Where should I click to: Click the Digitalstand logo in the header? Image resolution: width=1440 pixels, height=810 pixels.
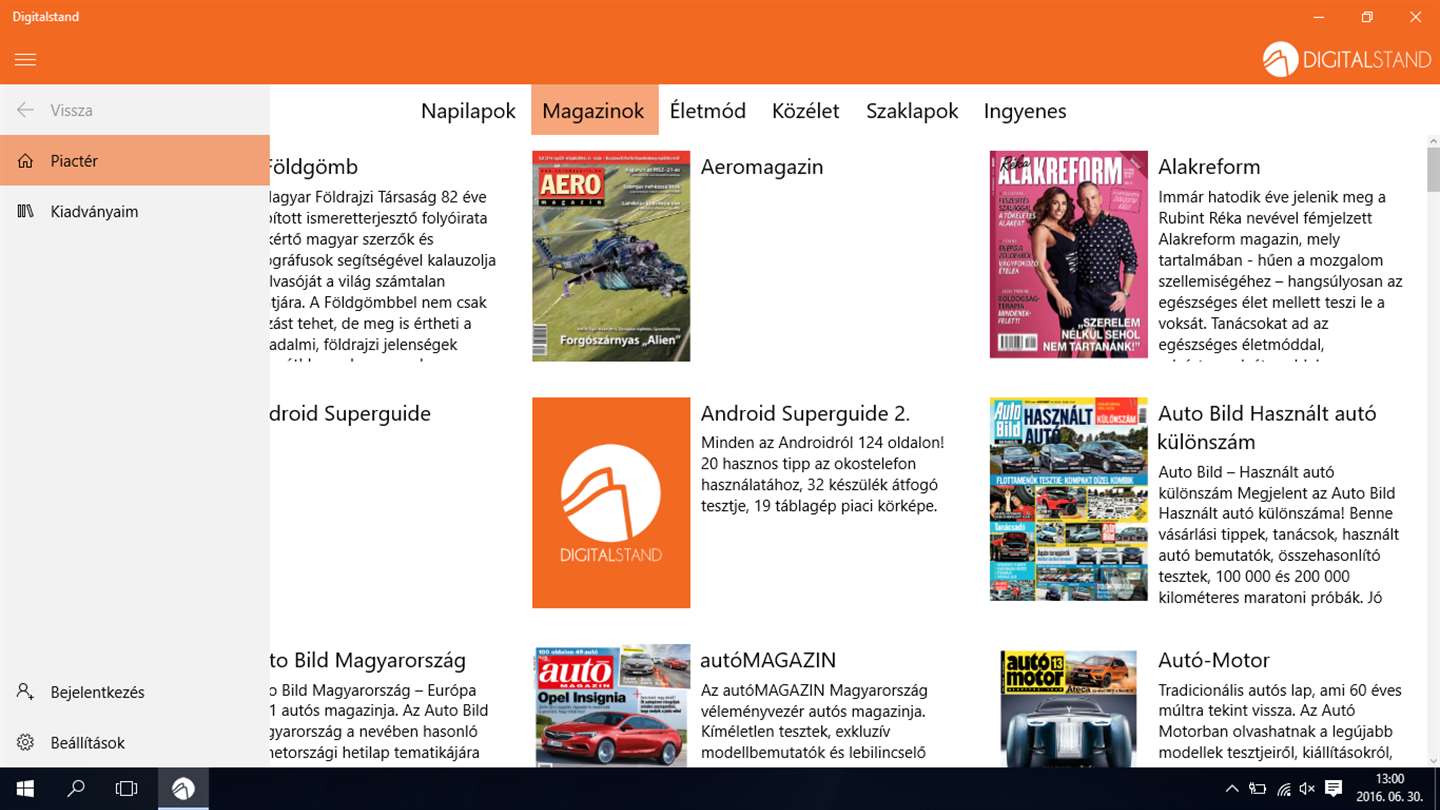pos(1347,60)
